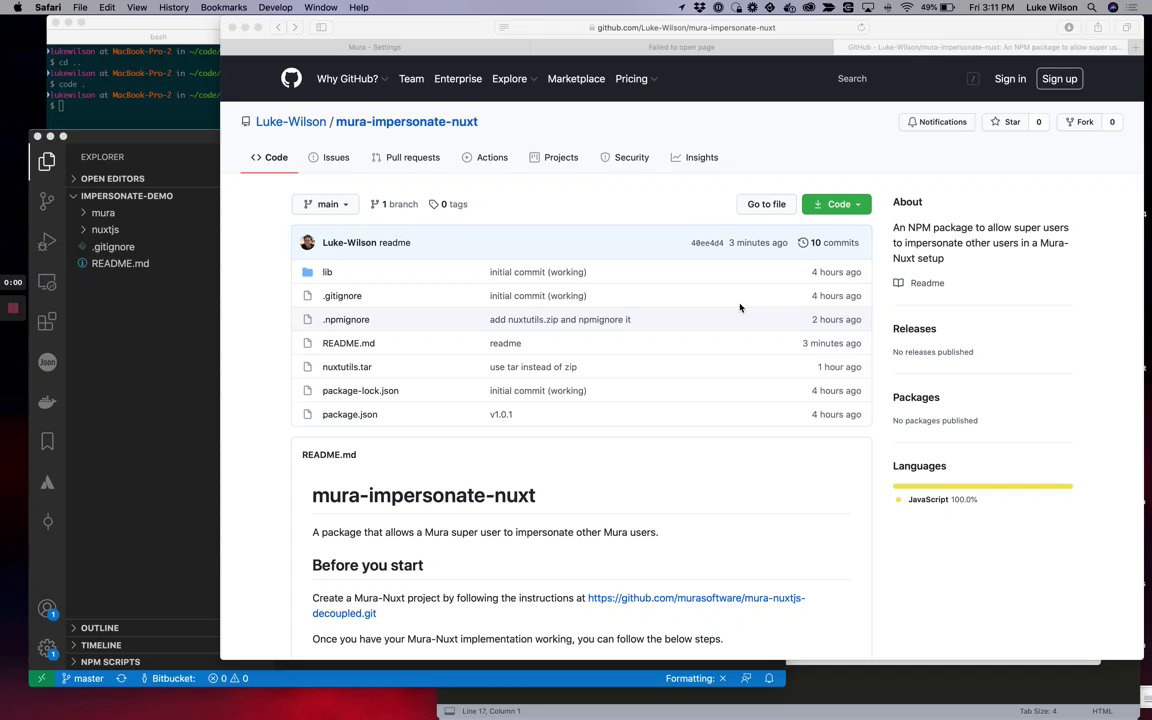Star the mura-impersonate-nuxt repository
The width and height of the screenshot is (1152, 720).
click(x=1005, y=122)
